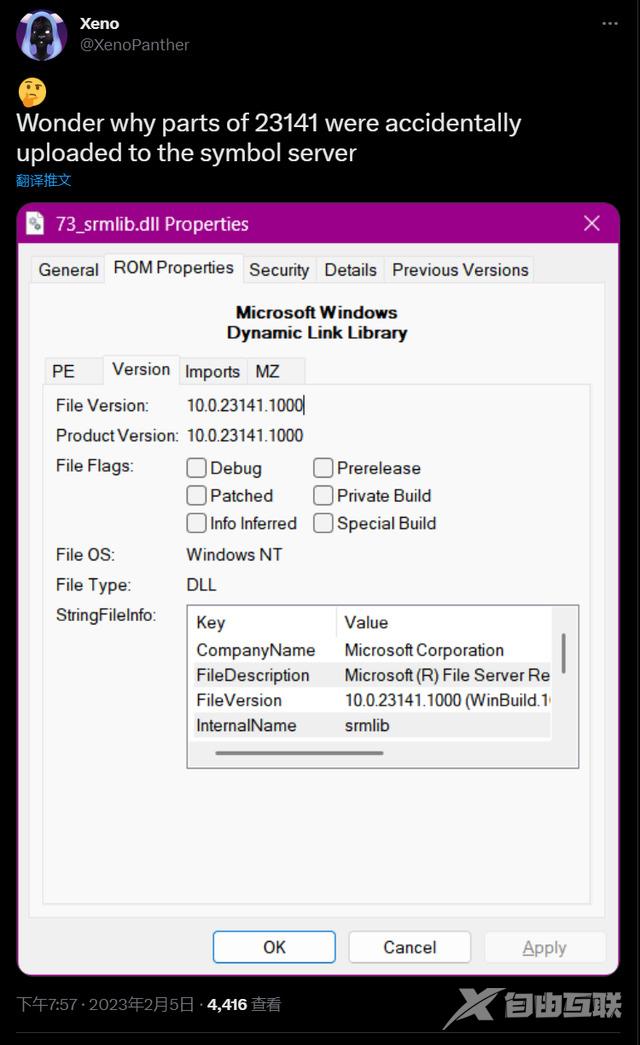Select the Version sub-tab
Screen dimensions: 640x1045
141,369
